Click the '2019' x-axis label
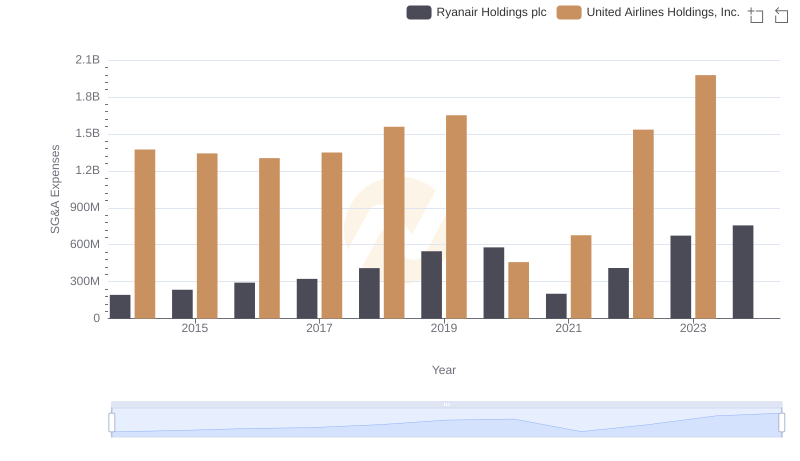800x461 pixels. coord(444,328)
